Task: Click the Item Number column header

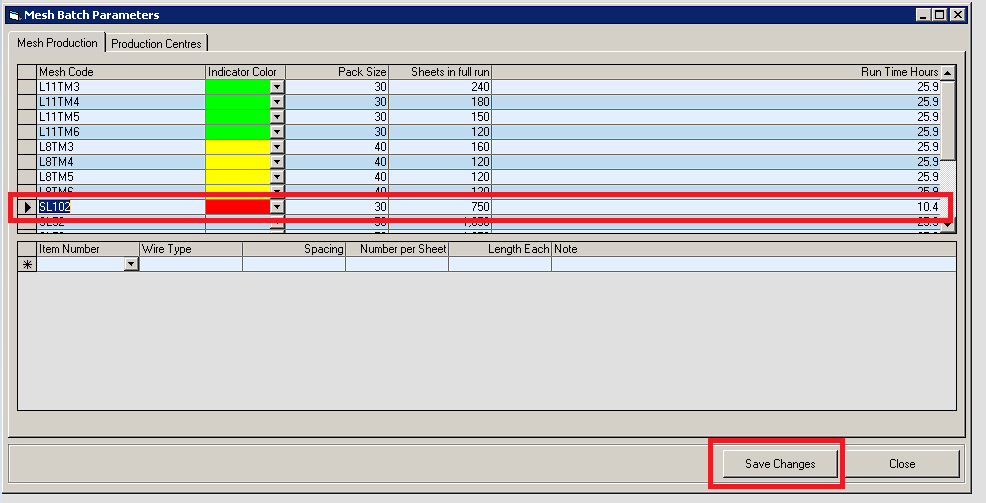Action: [x=88, y=249]
